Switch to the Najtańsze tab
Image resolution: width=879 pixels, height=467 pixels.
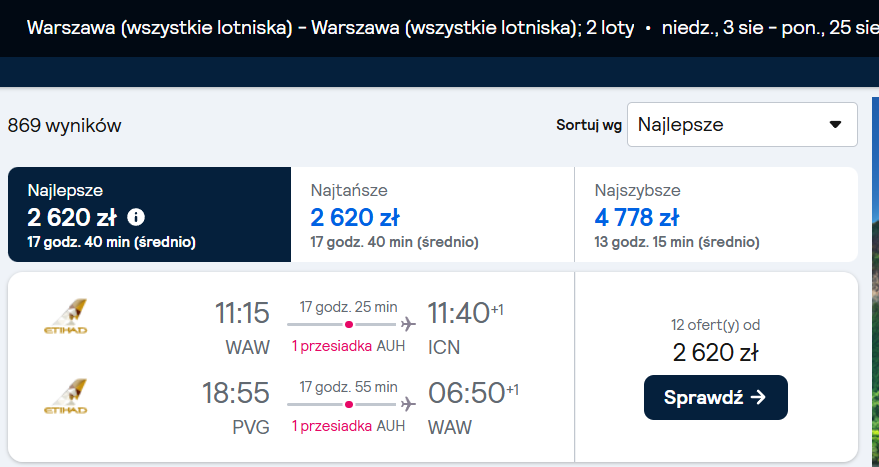click(433, 214)
